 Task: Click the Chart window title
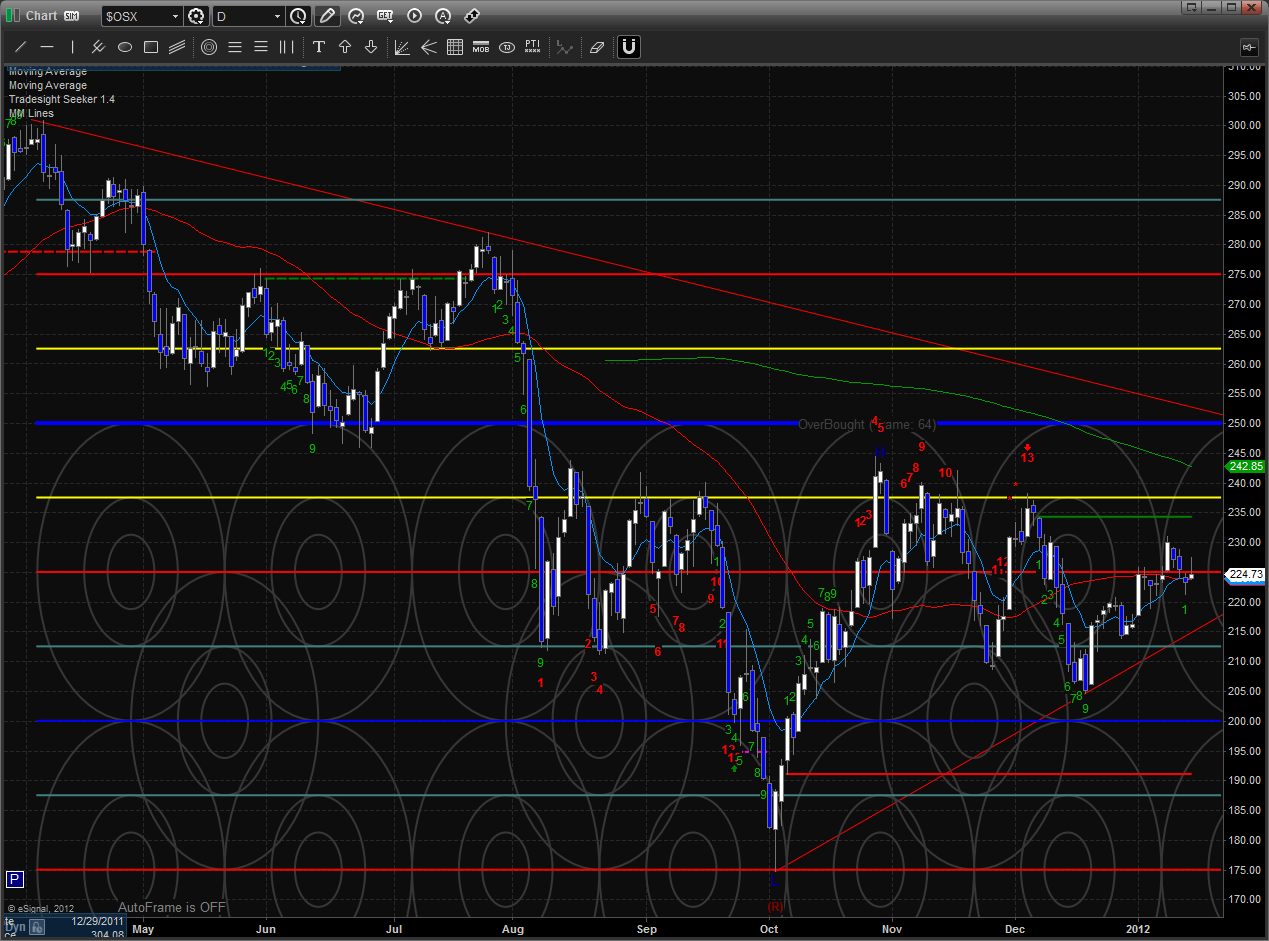[x=41, y=16]
